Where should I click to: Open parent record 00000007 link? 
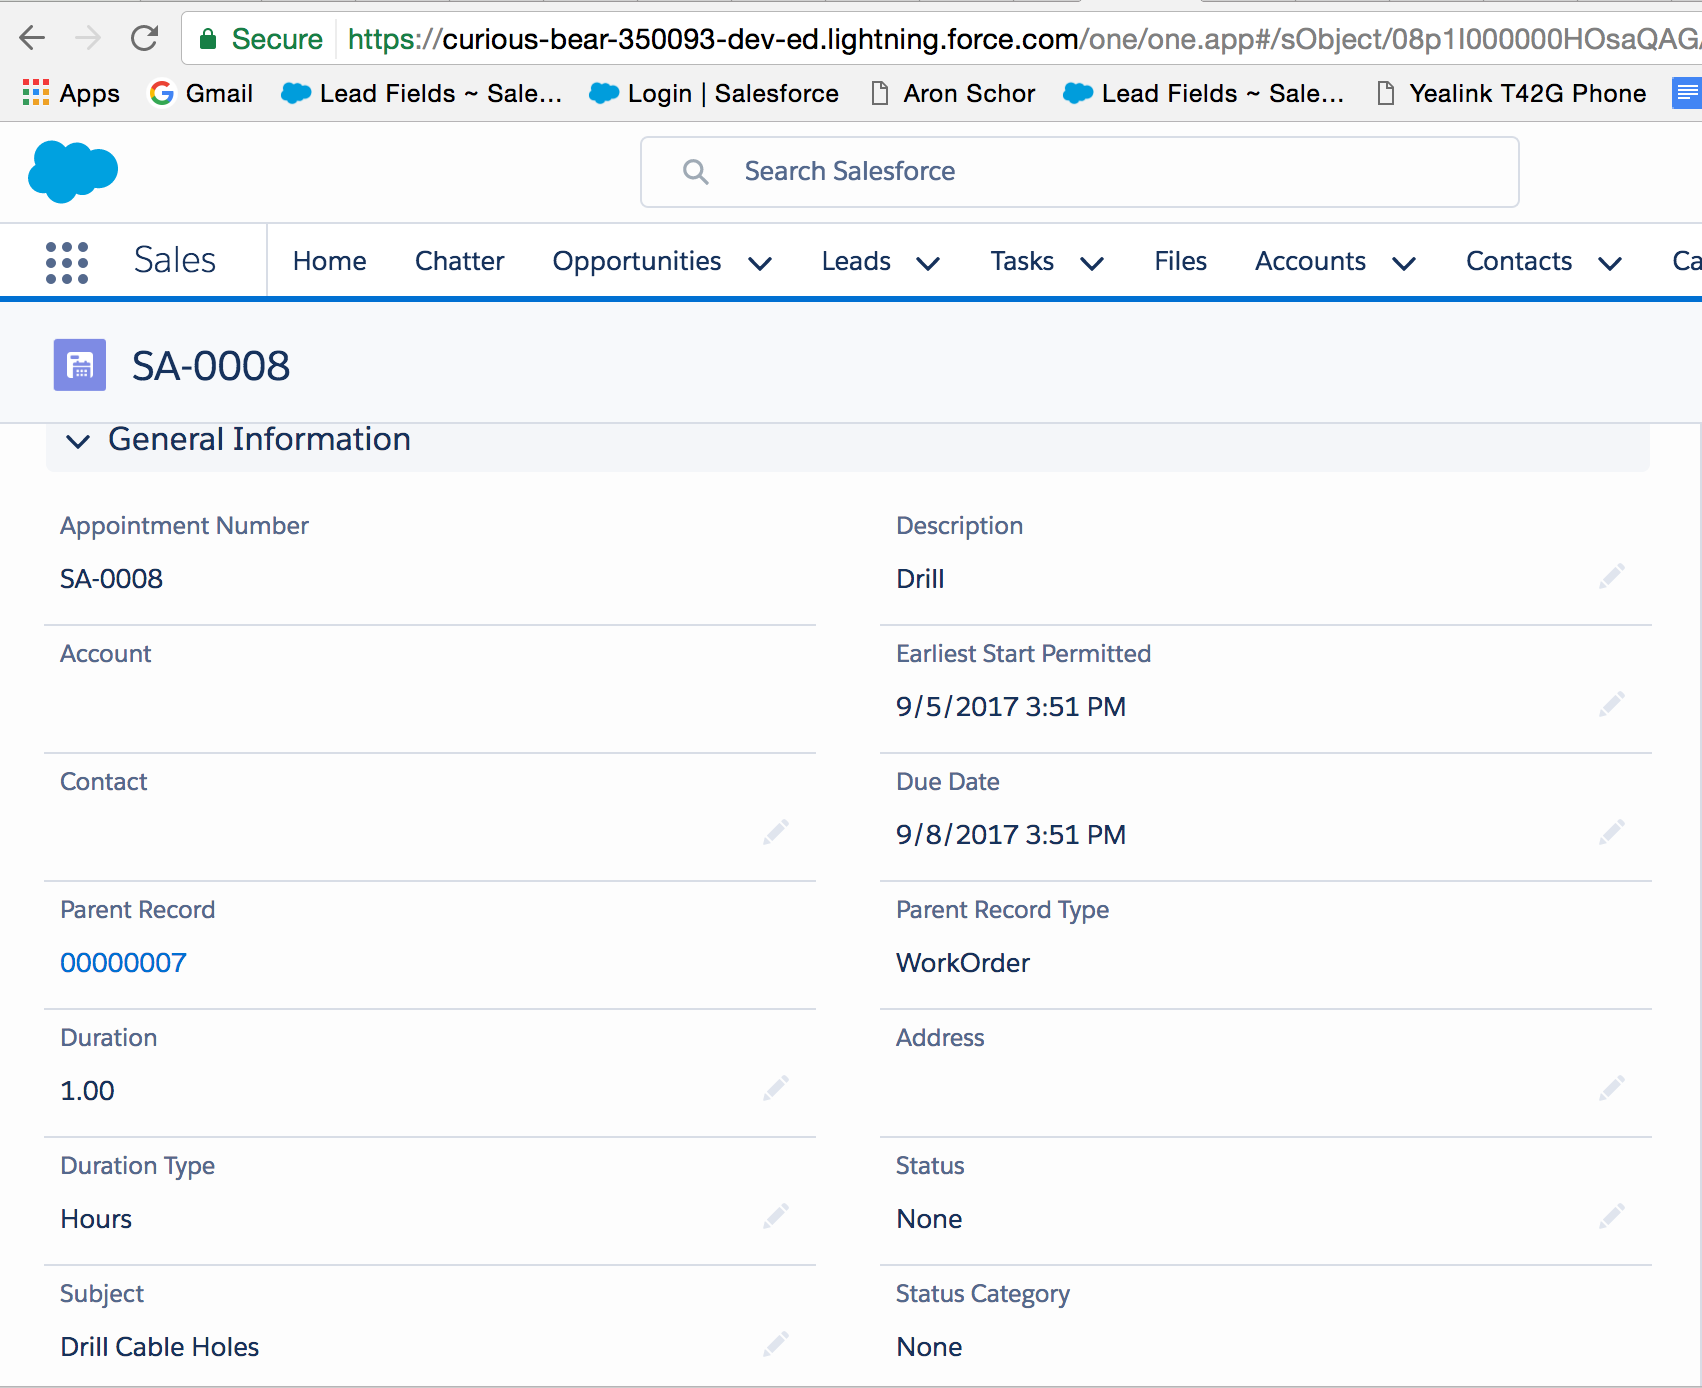[123, 963]
